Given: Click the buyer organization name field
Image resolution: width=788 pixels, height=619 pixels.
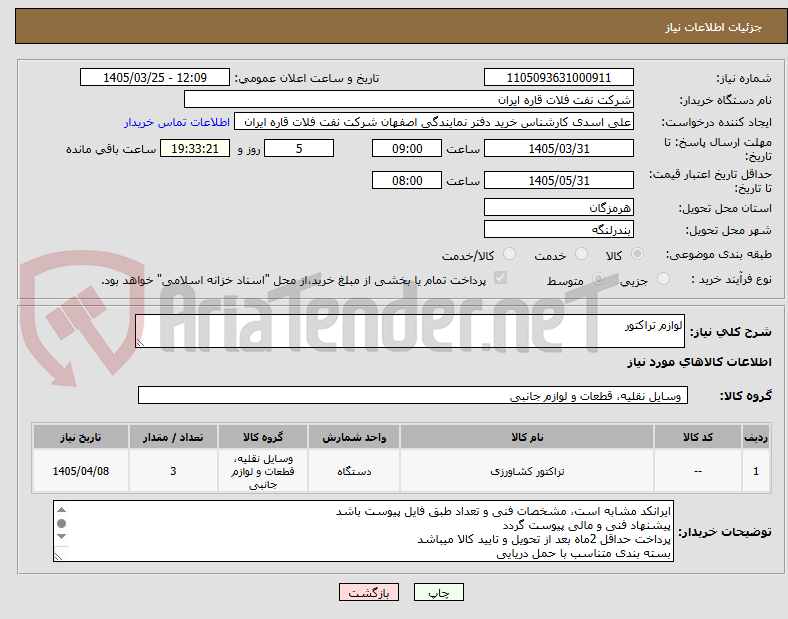Looking at the screenshot, I should point(409,99).
